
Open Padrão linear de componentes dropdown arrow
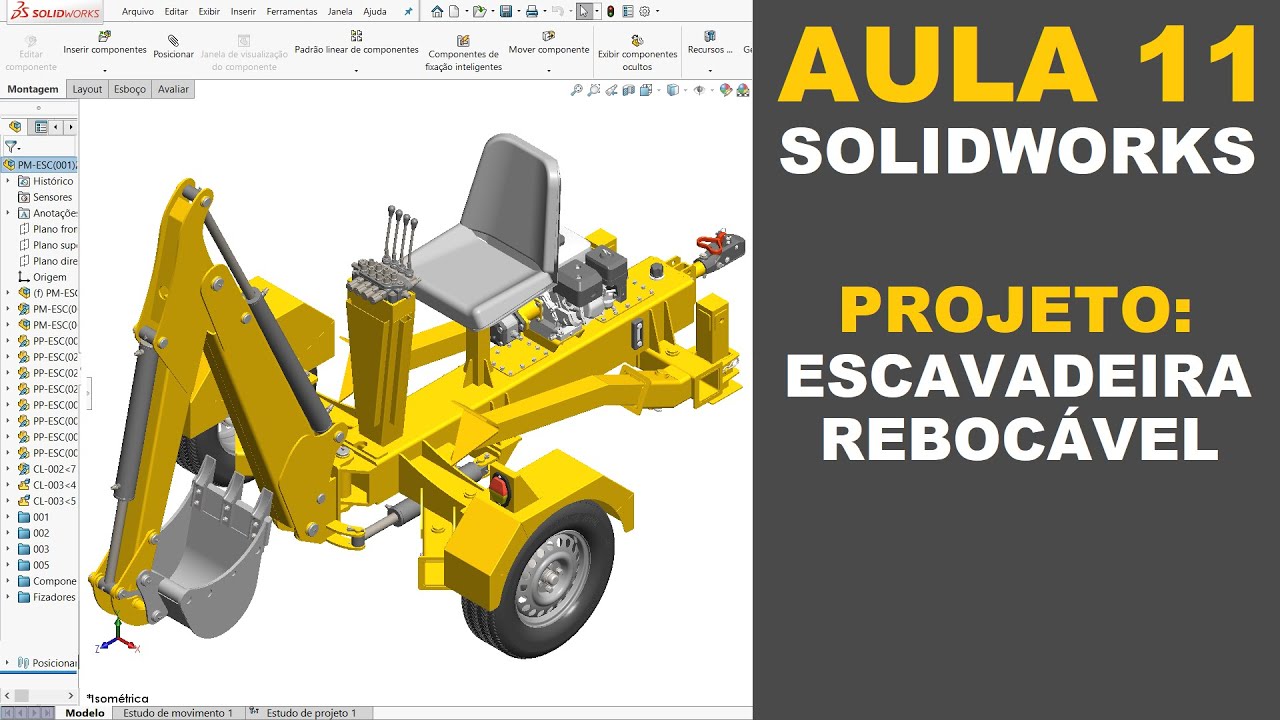pyautogui.click(x=356, y=72)
